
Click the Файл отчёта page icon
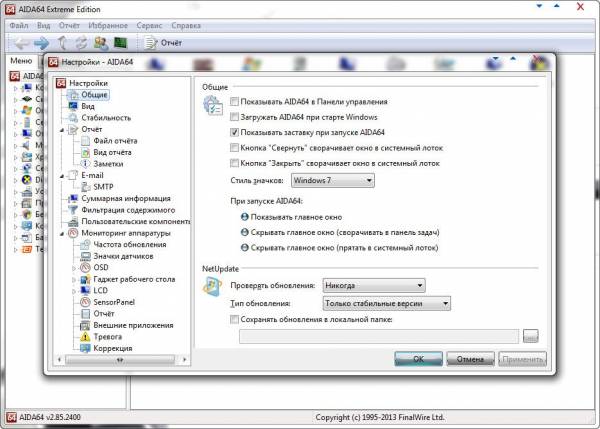tap(85, 141)
